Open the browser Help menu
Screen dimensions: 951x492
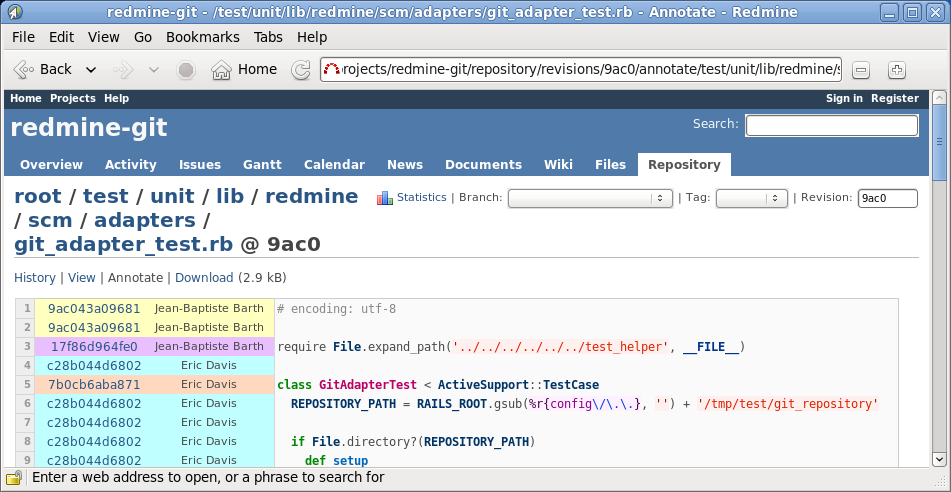coord(312,37)
